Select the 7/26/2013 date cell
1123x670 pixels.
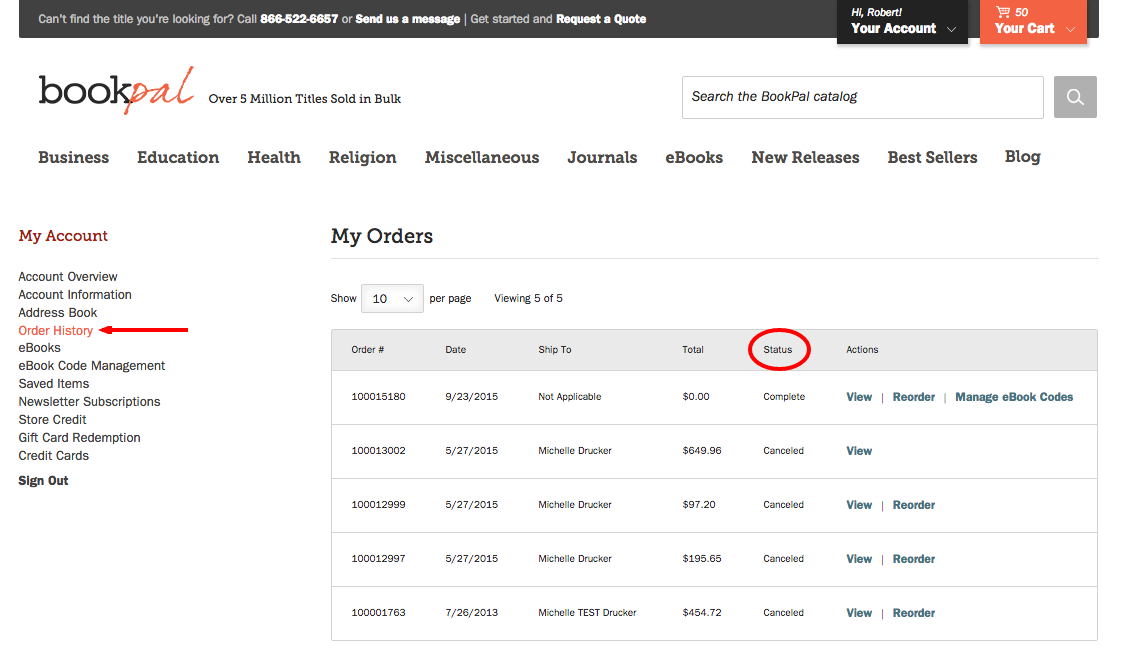click(471, 613)
